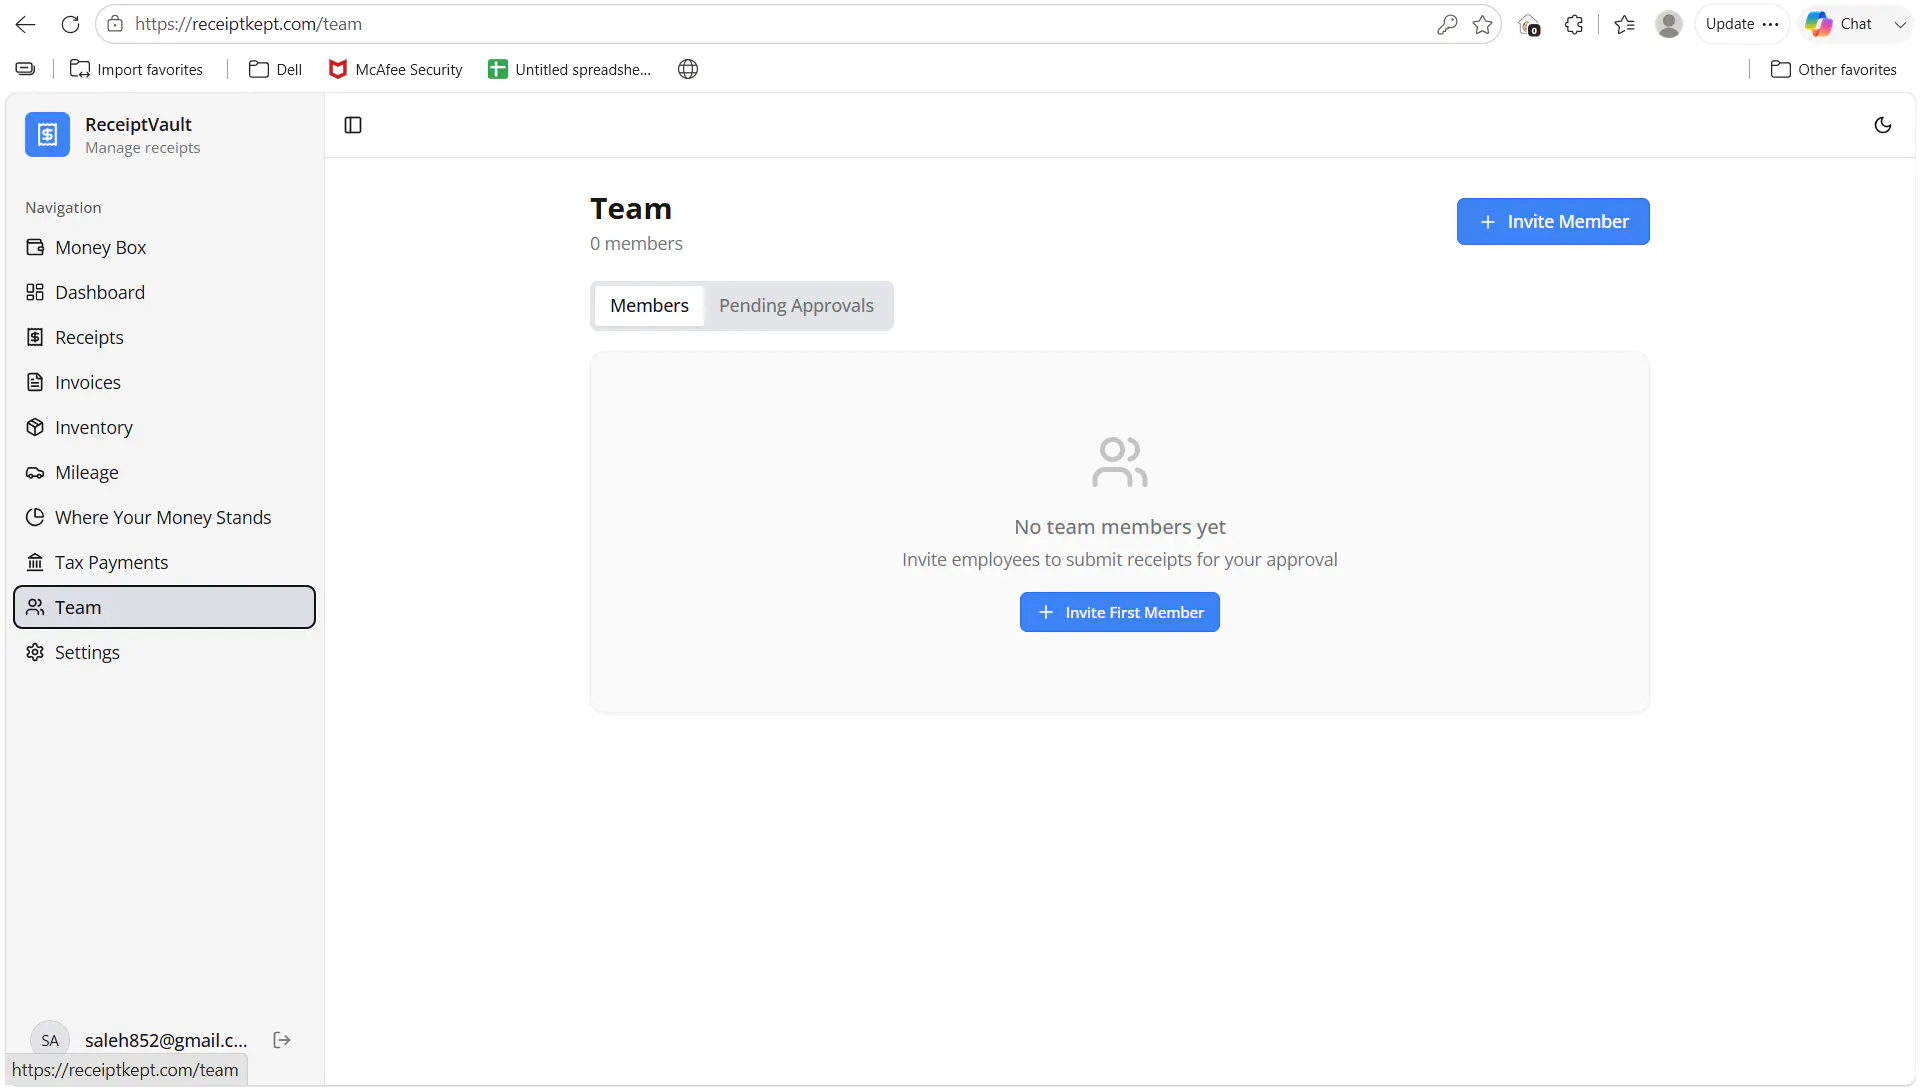Reload the page with refresh icon
This screenshot has width=1920, height=1089.
70,24
